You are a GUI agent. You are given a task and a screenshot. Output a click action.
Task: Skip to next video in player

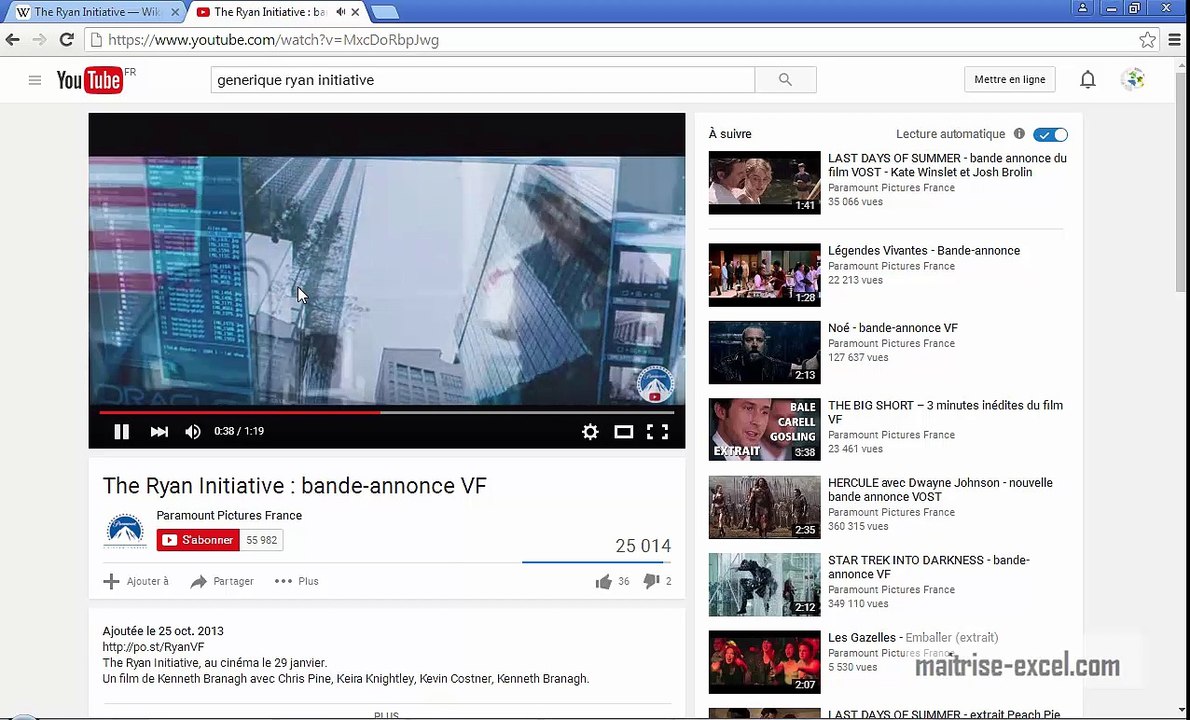pyautogui.click(x=159, y=432)
